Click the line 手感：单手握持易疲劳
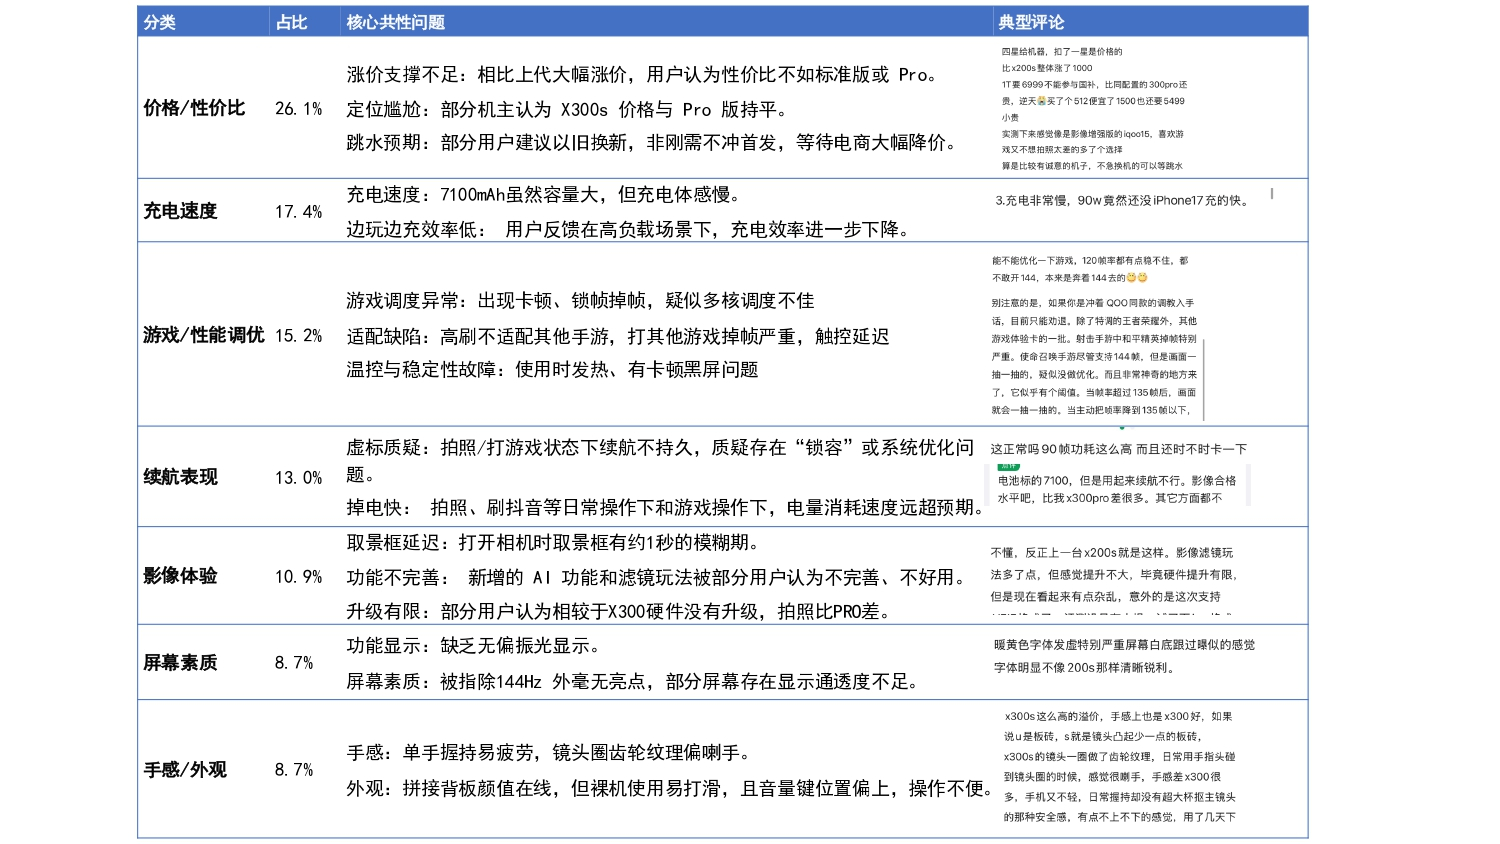1500x844 pixels. tap(549, 753)
